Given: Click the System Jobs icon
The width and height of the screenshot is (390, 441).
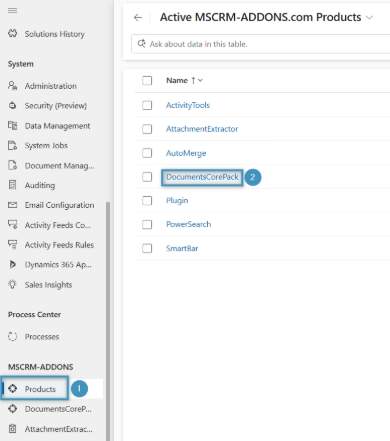Looking at the screenshot, I should tap(12, 145).
